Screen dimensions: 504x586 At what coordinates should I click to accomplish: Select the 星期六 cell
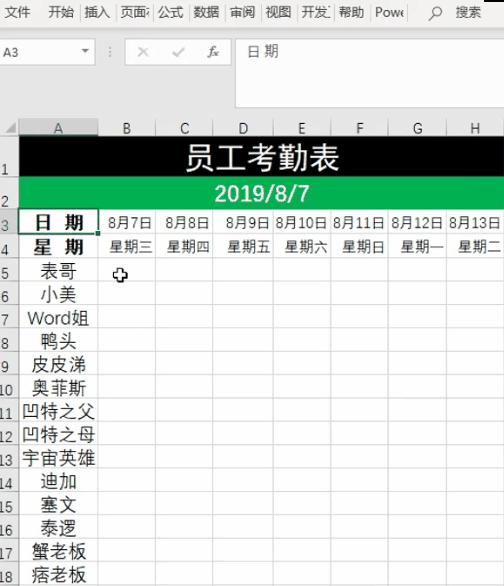tap(302, 246)
